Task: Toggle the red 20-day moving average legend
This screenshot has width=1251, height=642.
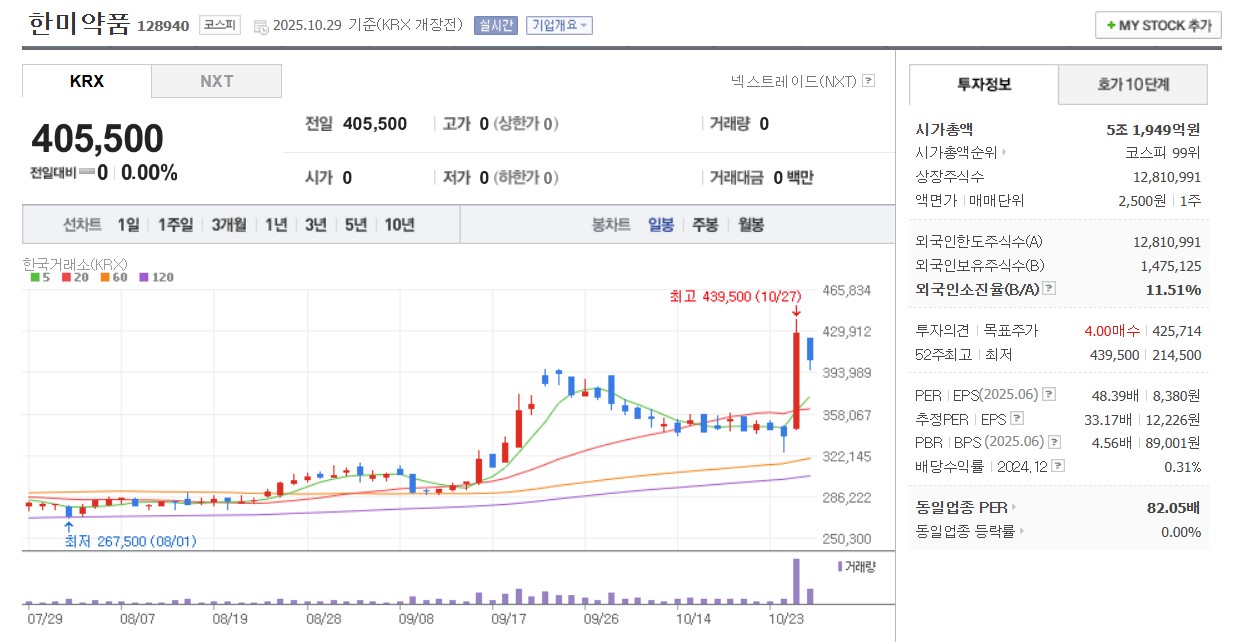Action: pos(65,277)
